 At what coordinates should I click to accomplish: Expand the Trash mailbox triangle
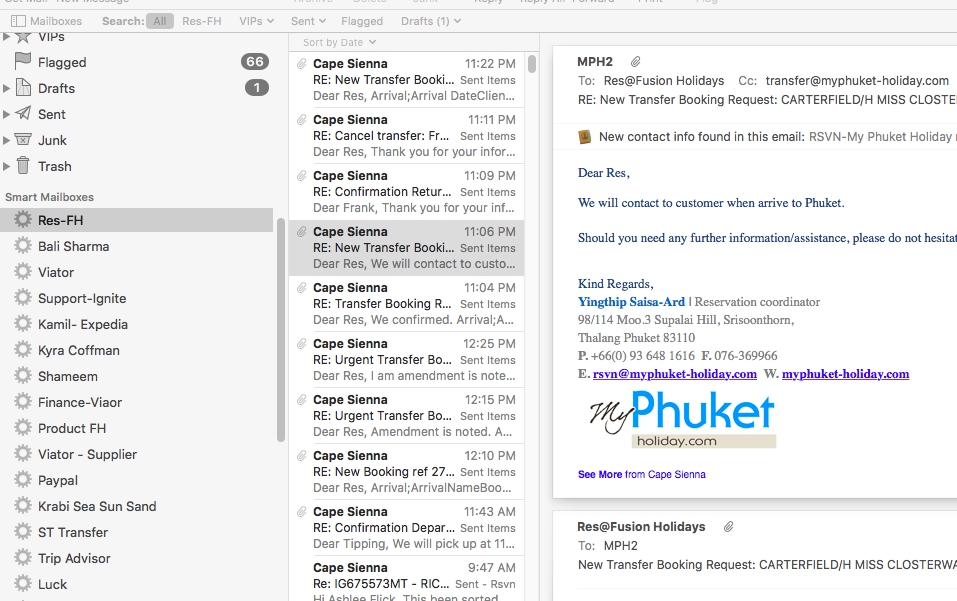point(6,166)
